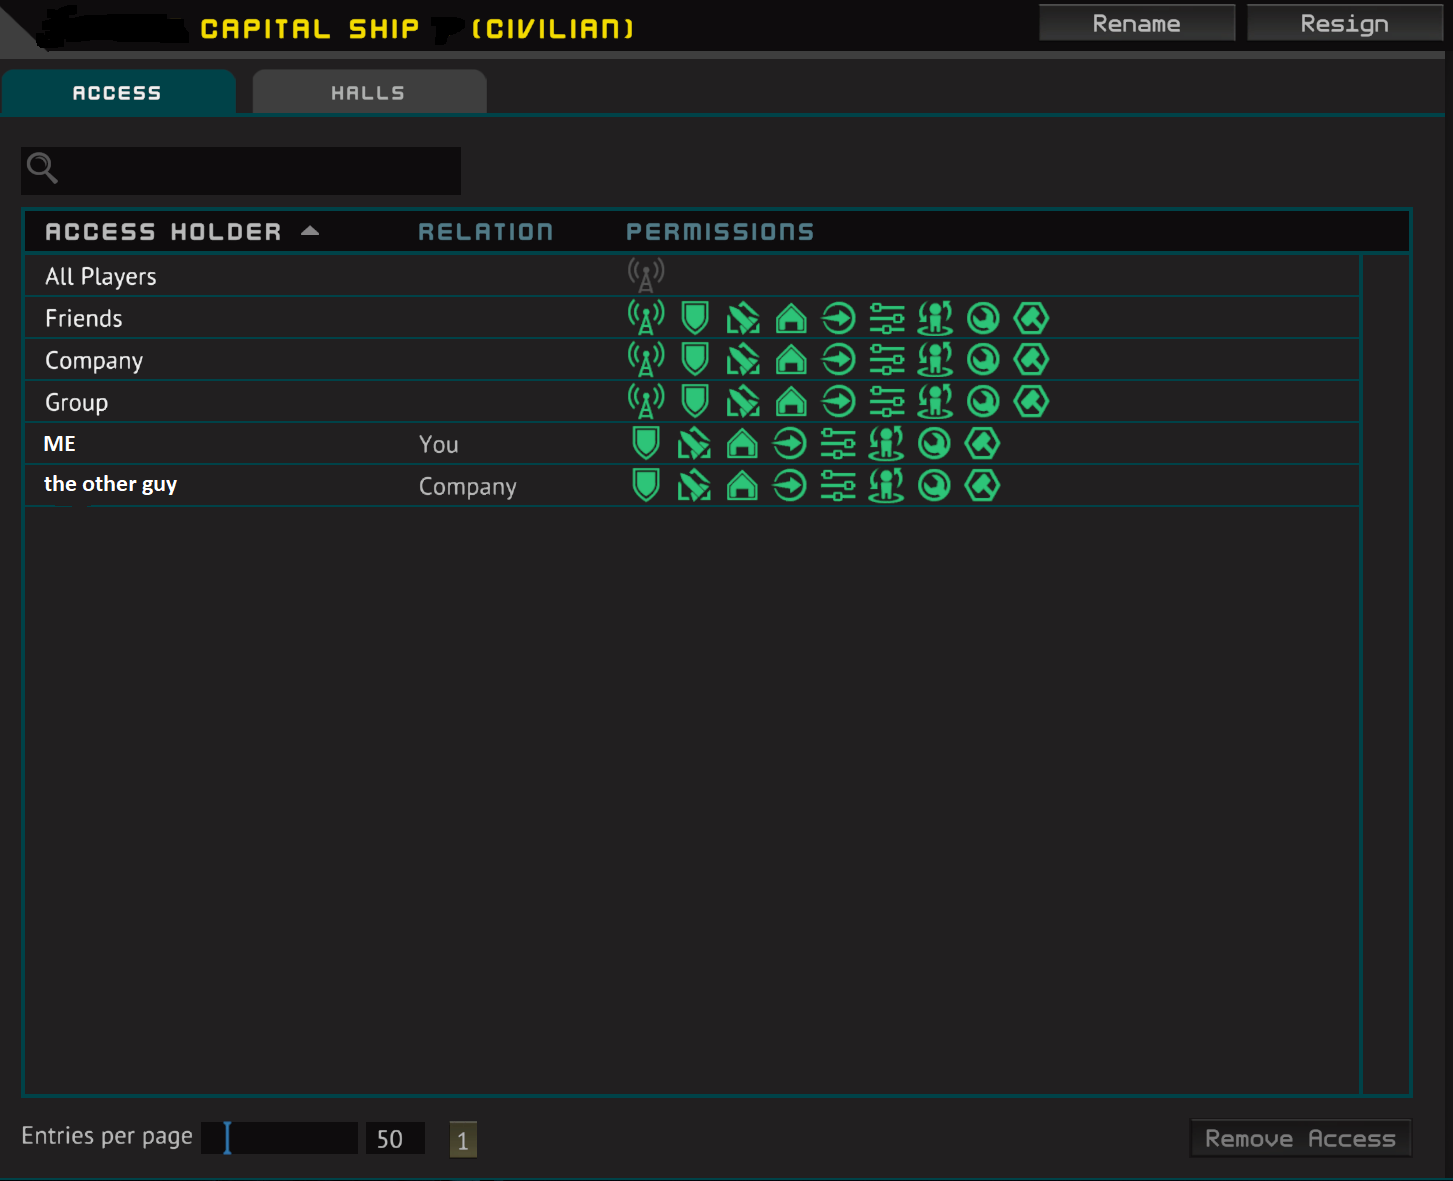Click house icon in Group row
1453x1181 pixels.
791,402
